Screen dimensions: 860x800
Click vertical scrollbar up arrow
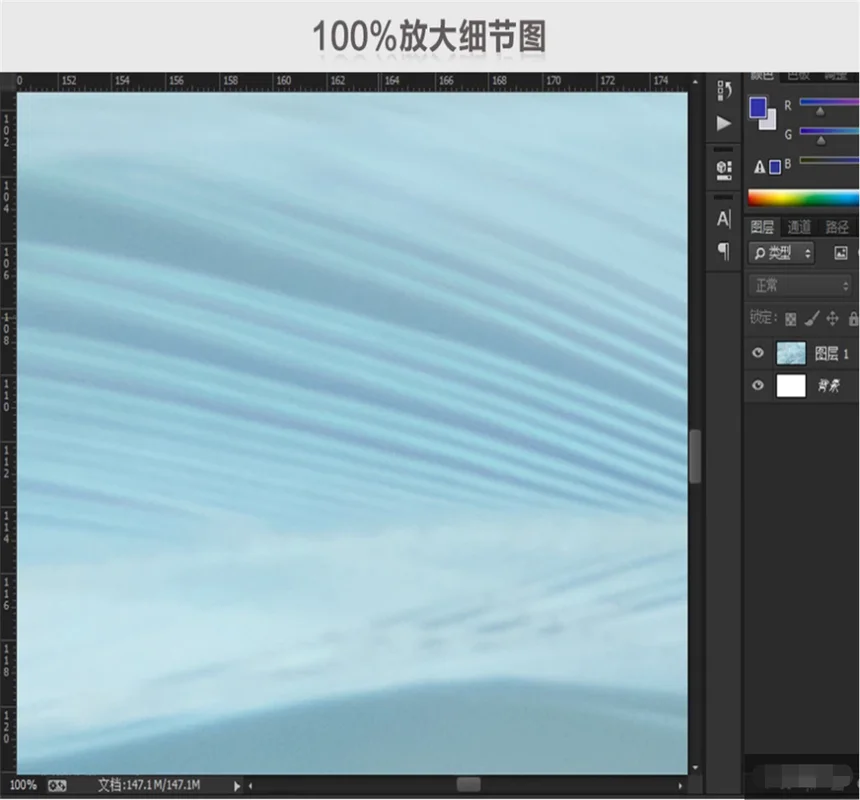(695, 82)
